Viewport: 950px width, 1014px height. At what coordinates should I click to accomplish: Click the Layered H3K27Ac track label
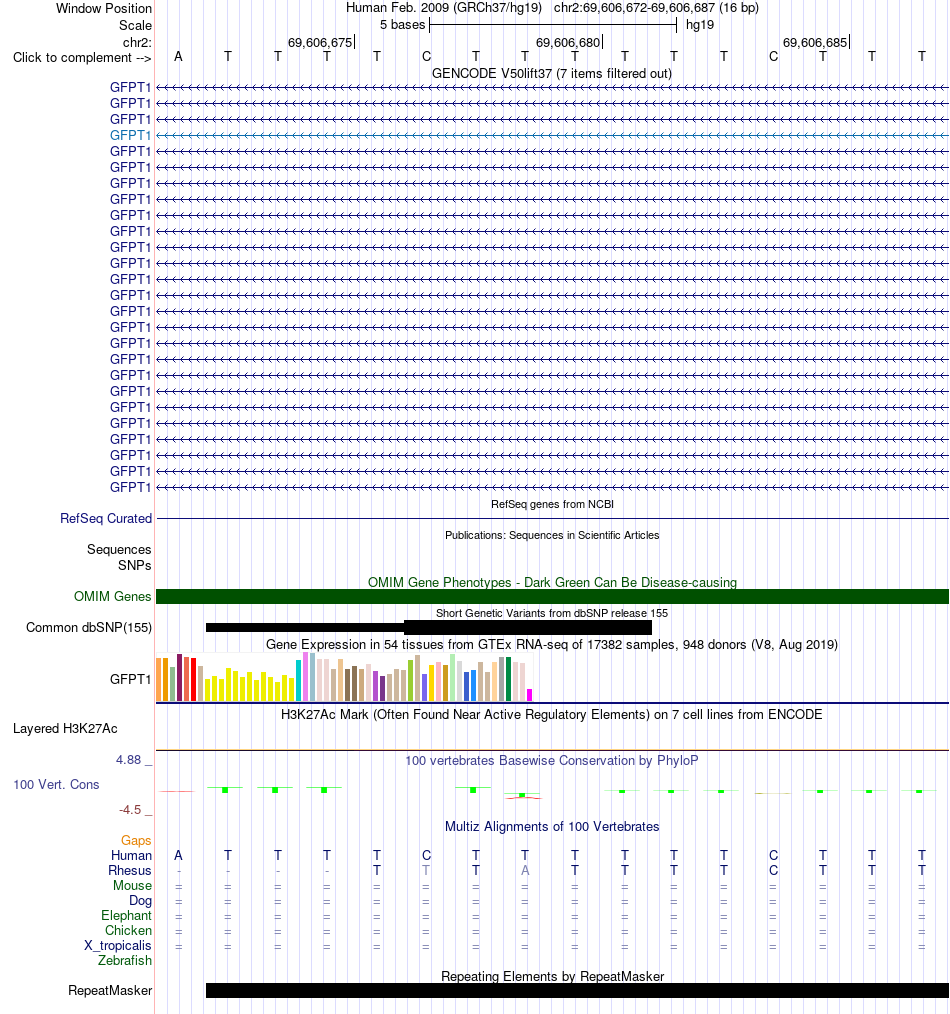tap(65, 728)
